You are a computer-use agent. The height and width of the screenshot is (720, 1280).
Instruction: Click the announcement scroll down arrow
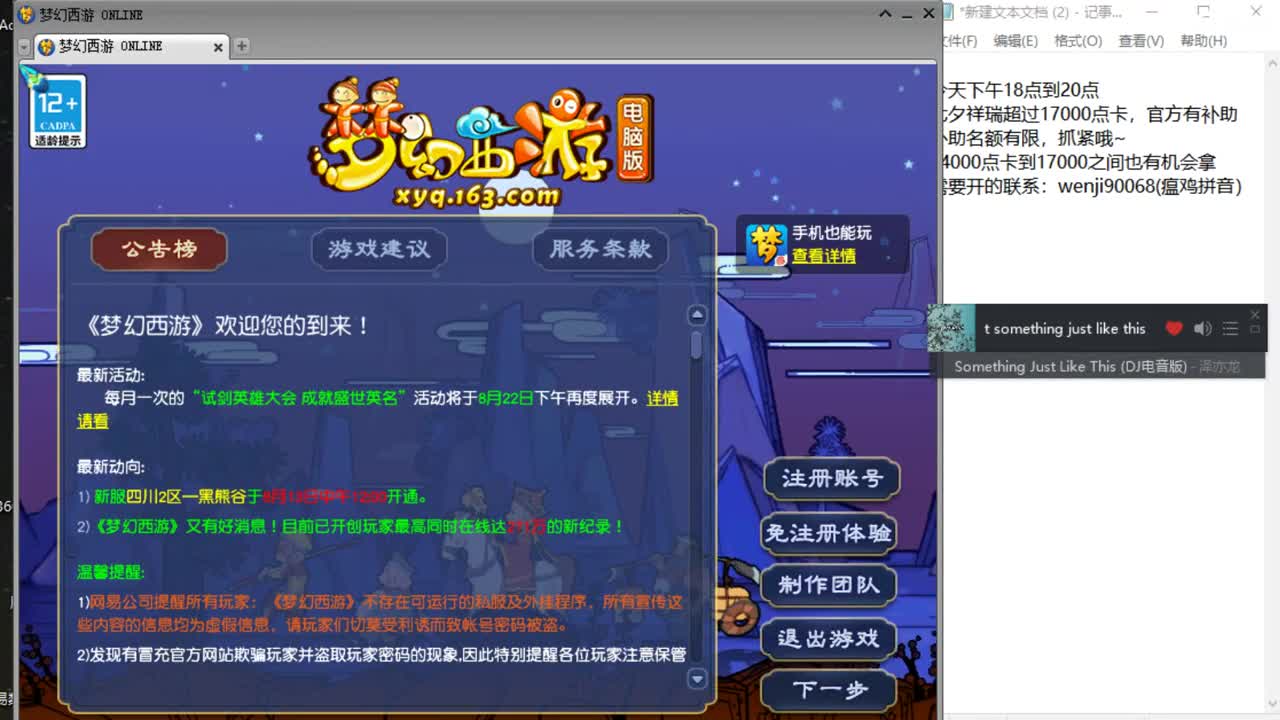tap(697, 678)
